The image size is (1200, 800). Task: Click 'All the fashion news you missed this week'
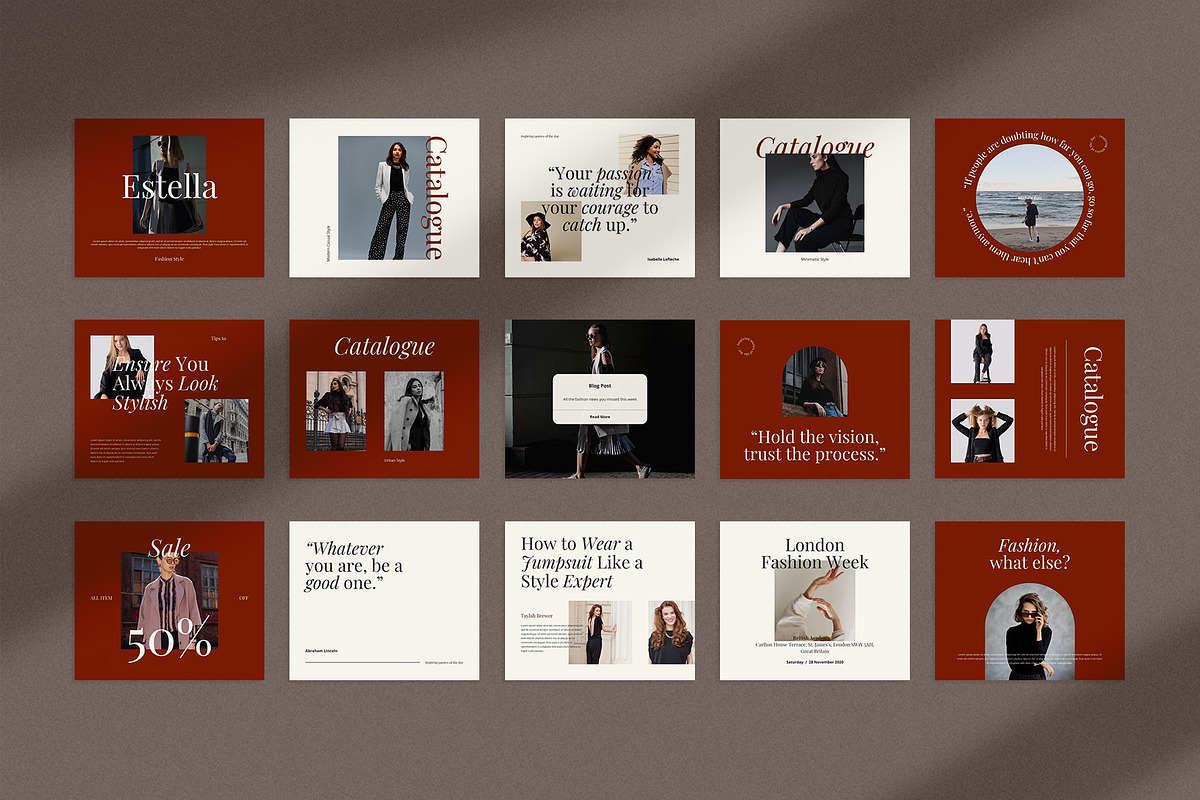(x=599, y=399)
